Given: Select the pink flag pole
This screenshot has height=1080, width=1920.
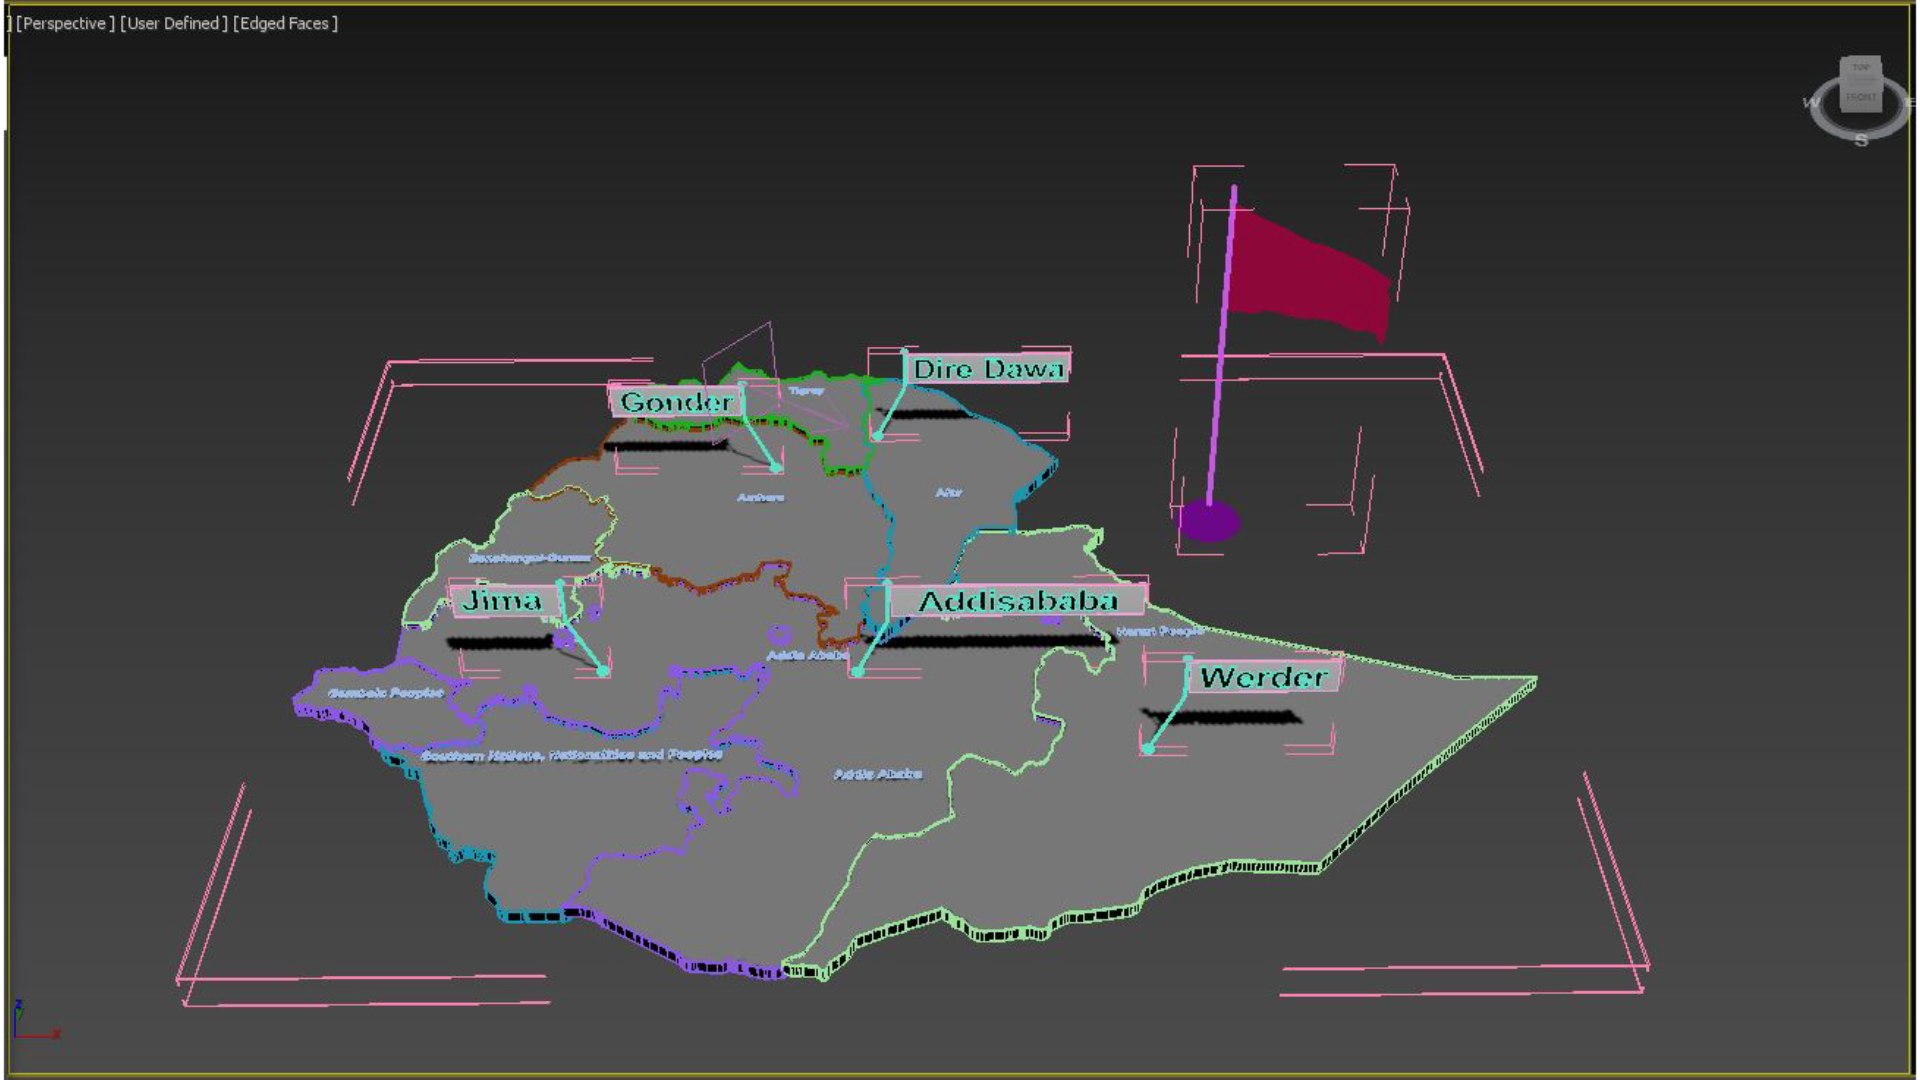Looking at the screenshot, I should (1221, 345).
